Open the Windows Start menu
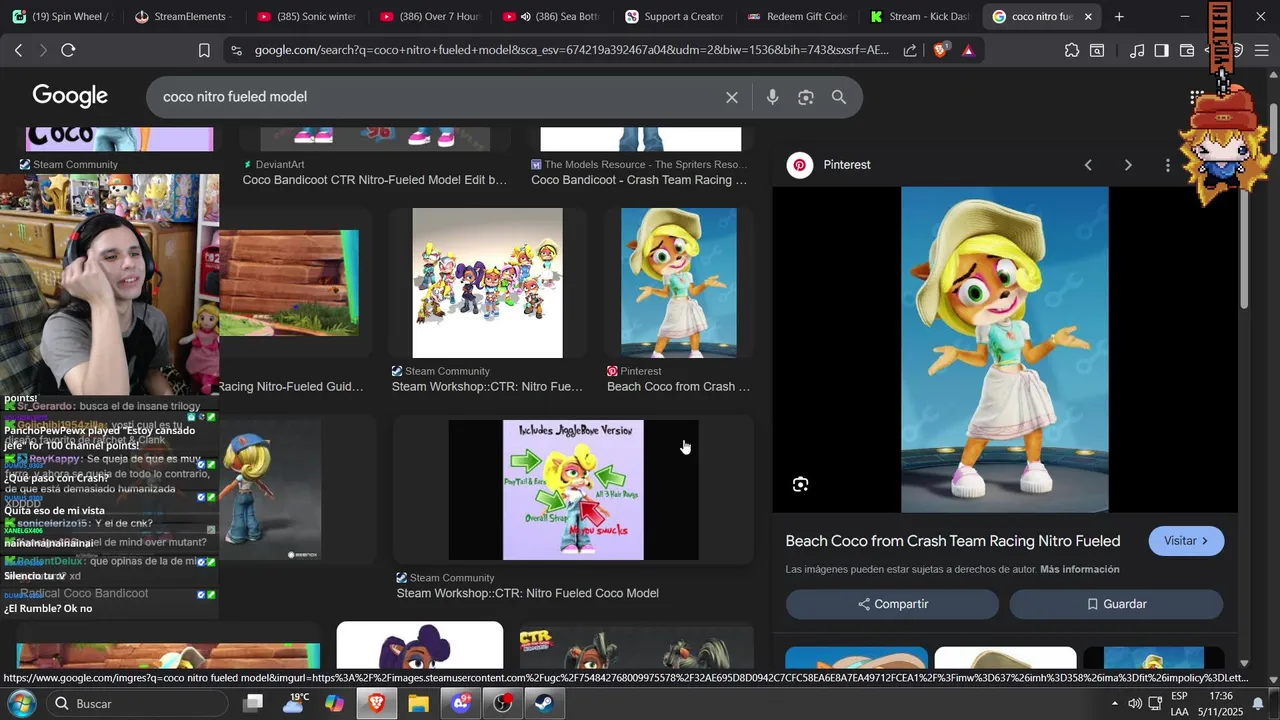Screen dimensions: 1280x720 click(21, 703)
